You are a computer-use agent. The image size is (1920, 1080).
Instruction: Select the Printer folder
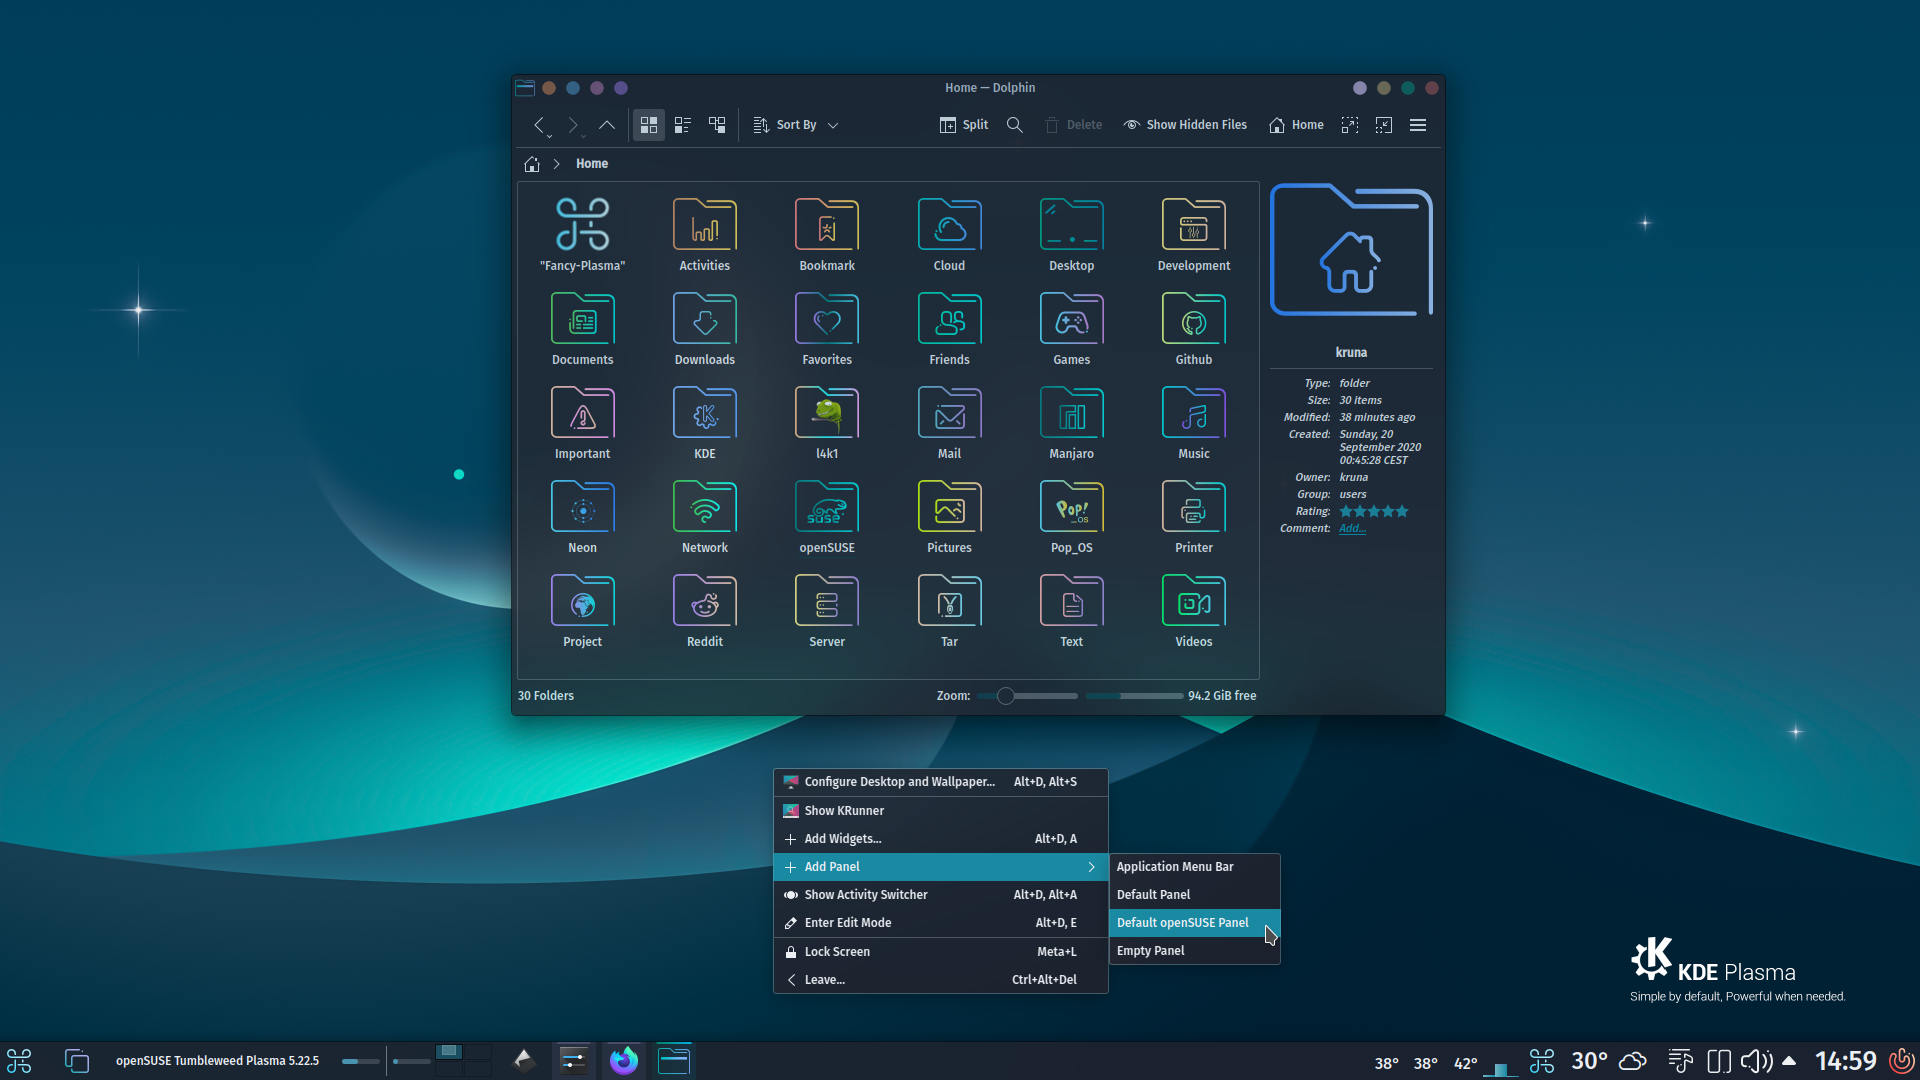click(1194, 517)
